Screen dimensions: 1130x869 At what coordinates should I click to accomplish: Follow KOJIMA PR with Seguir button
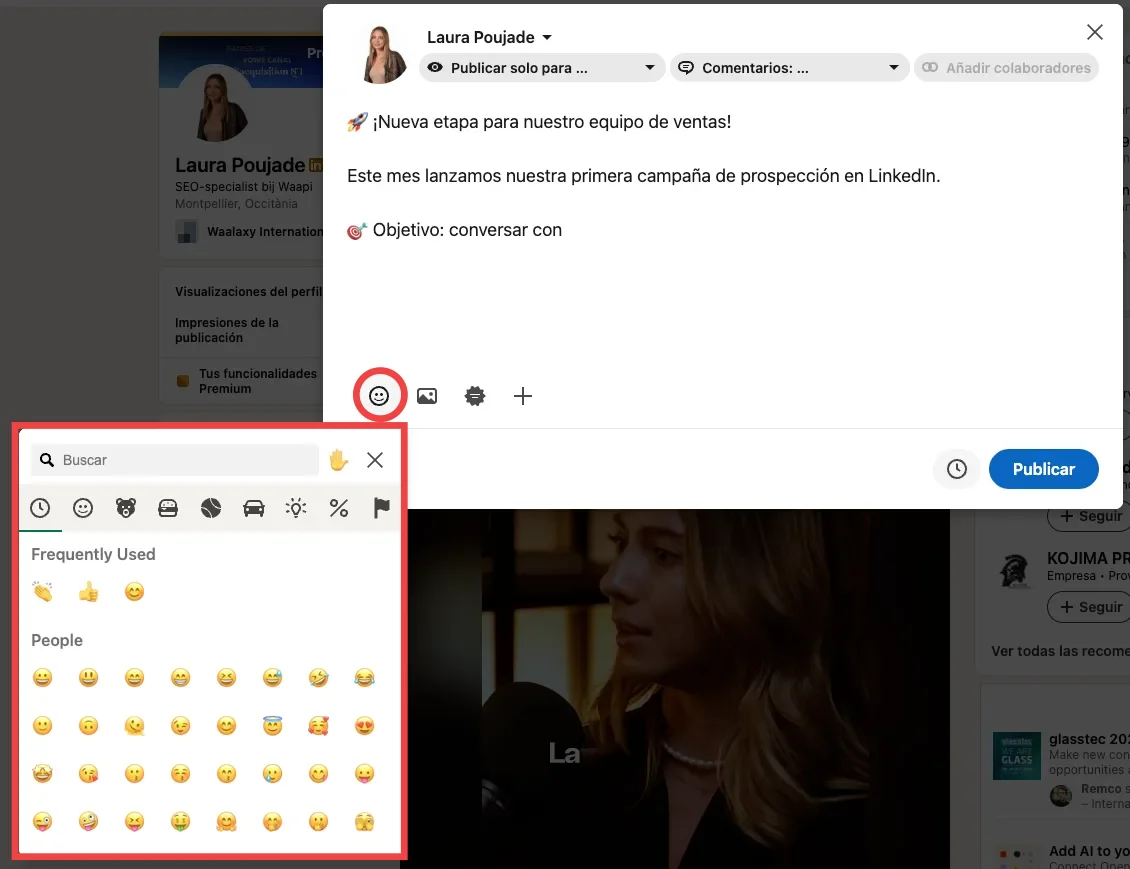point(1090,607)
